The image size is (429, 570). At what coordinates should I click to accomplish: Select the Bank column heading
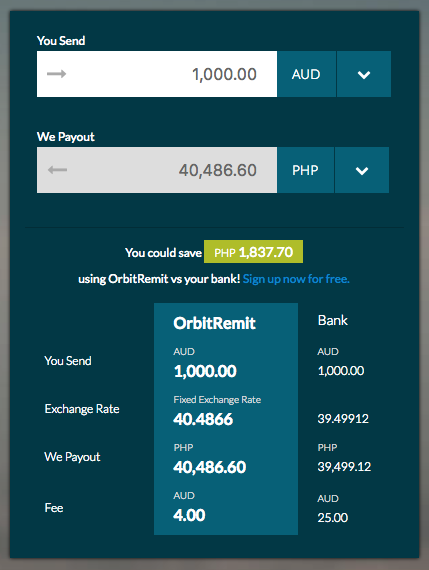pyautogui.click(x=333, y=320)
